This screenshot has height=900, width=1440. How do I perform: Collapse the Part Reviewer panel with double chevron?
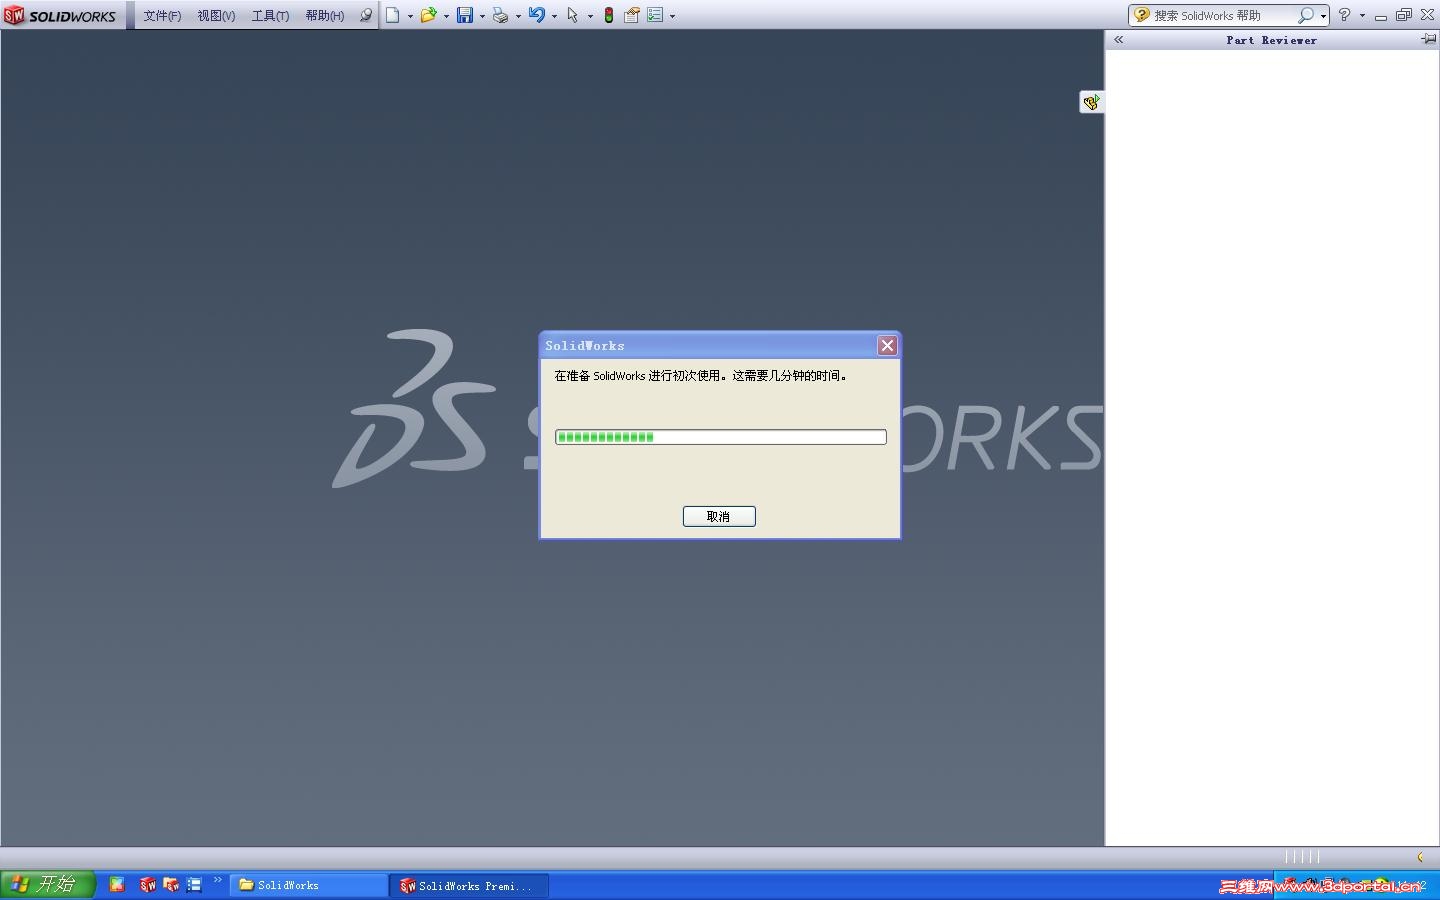pos(1119,40)
